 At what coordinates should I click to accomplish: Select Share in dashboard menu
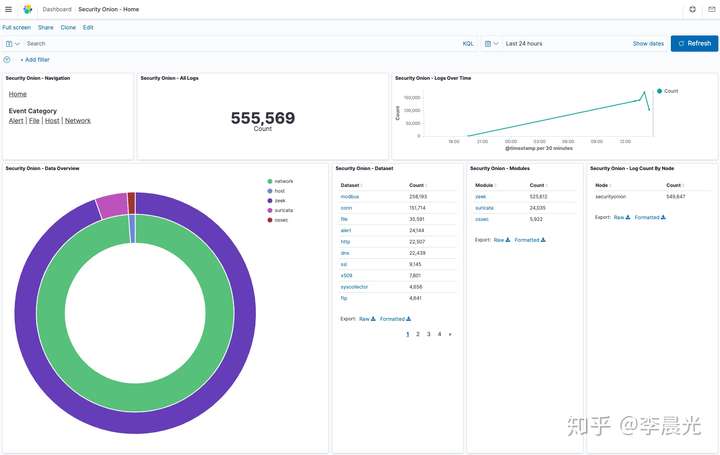coord(45,28)
